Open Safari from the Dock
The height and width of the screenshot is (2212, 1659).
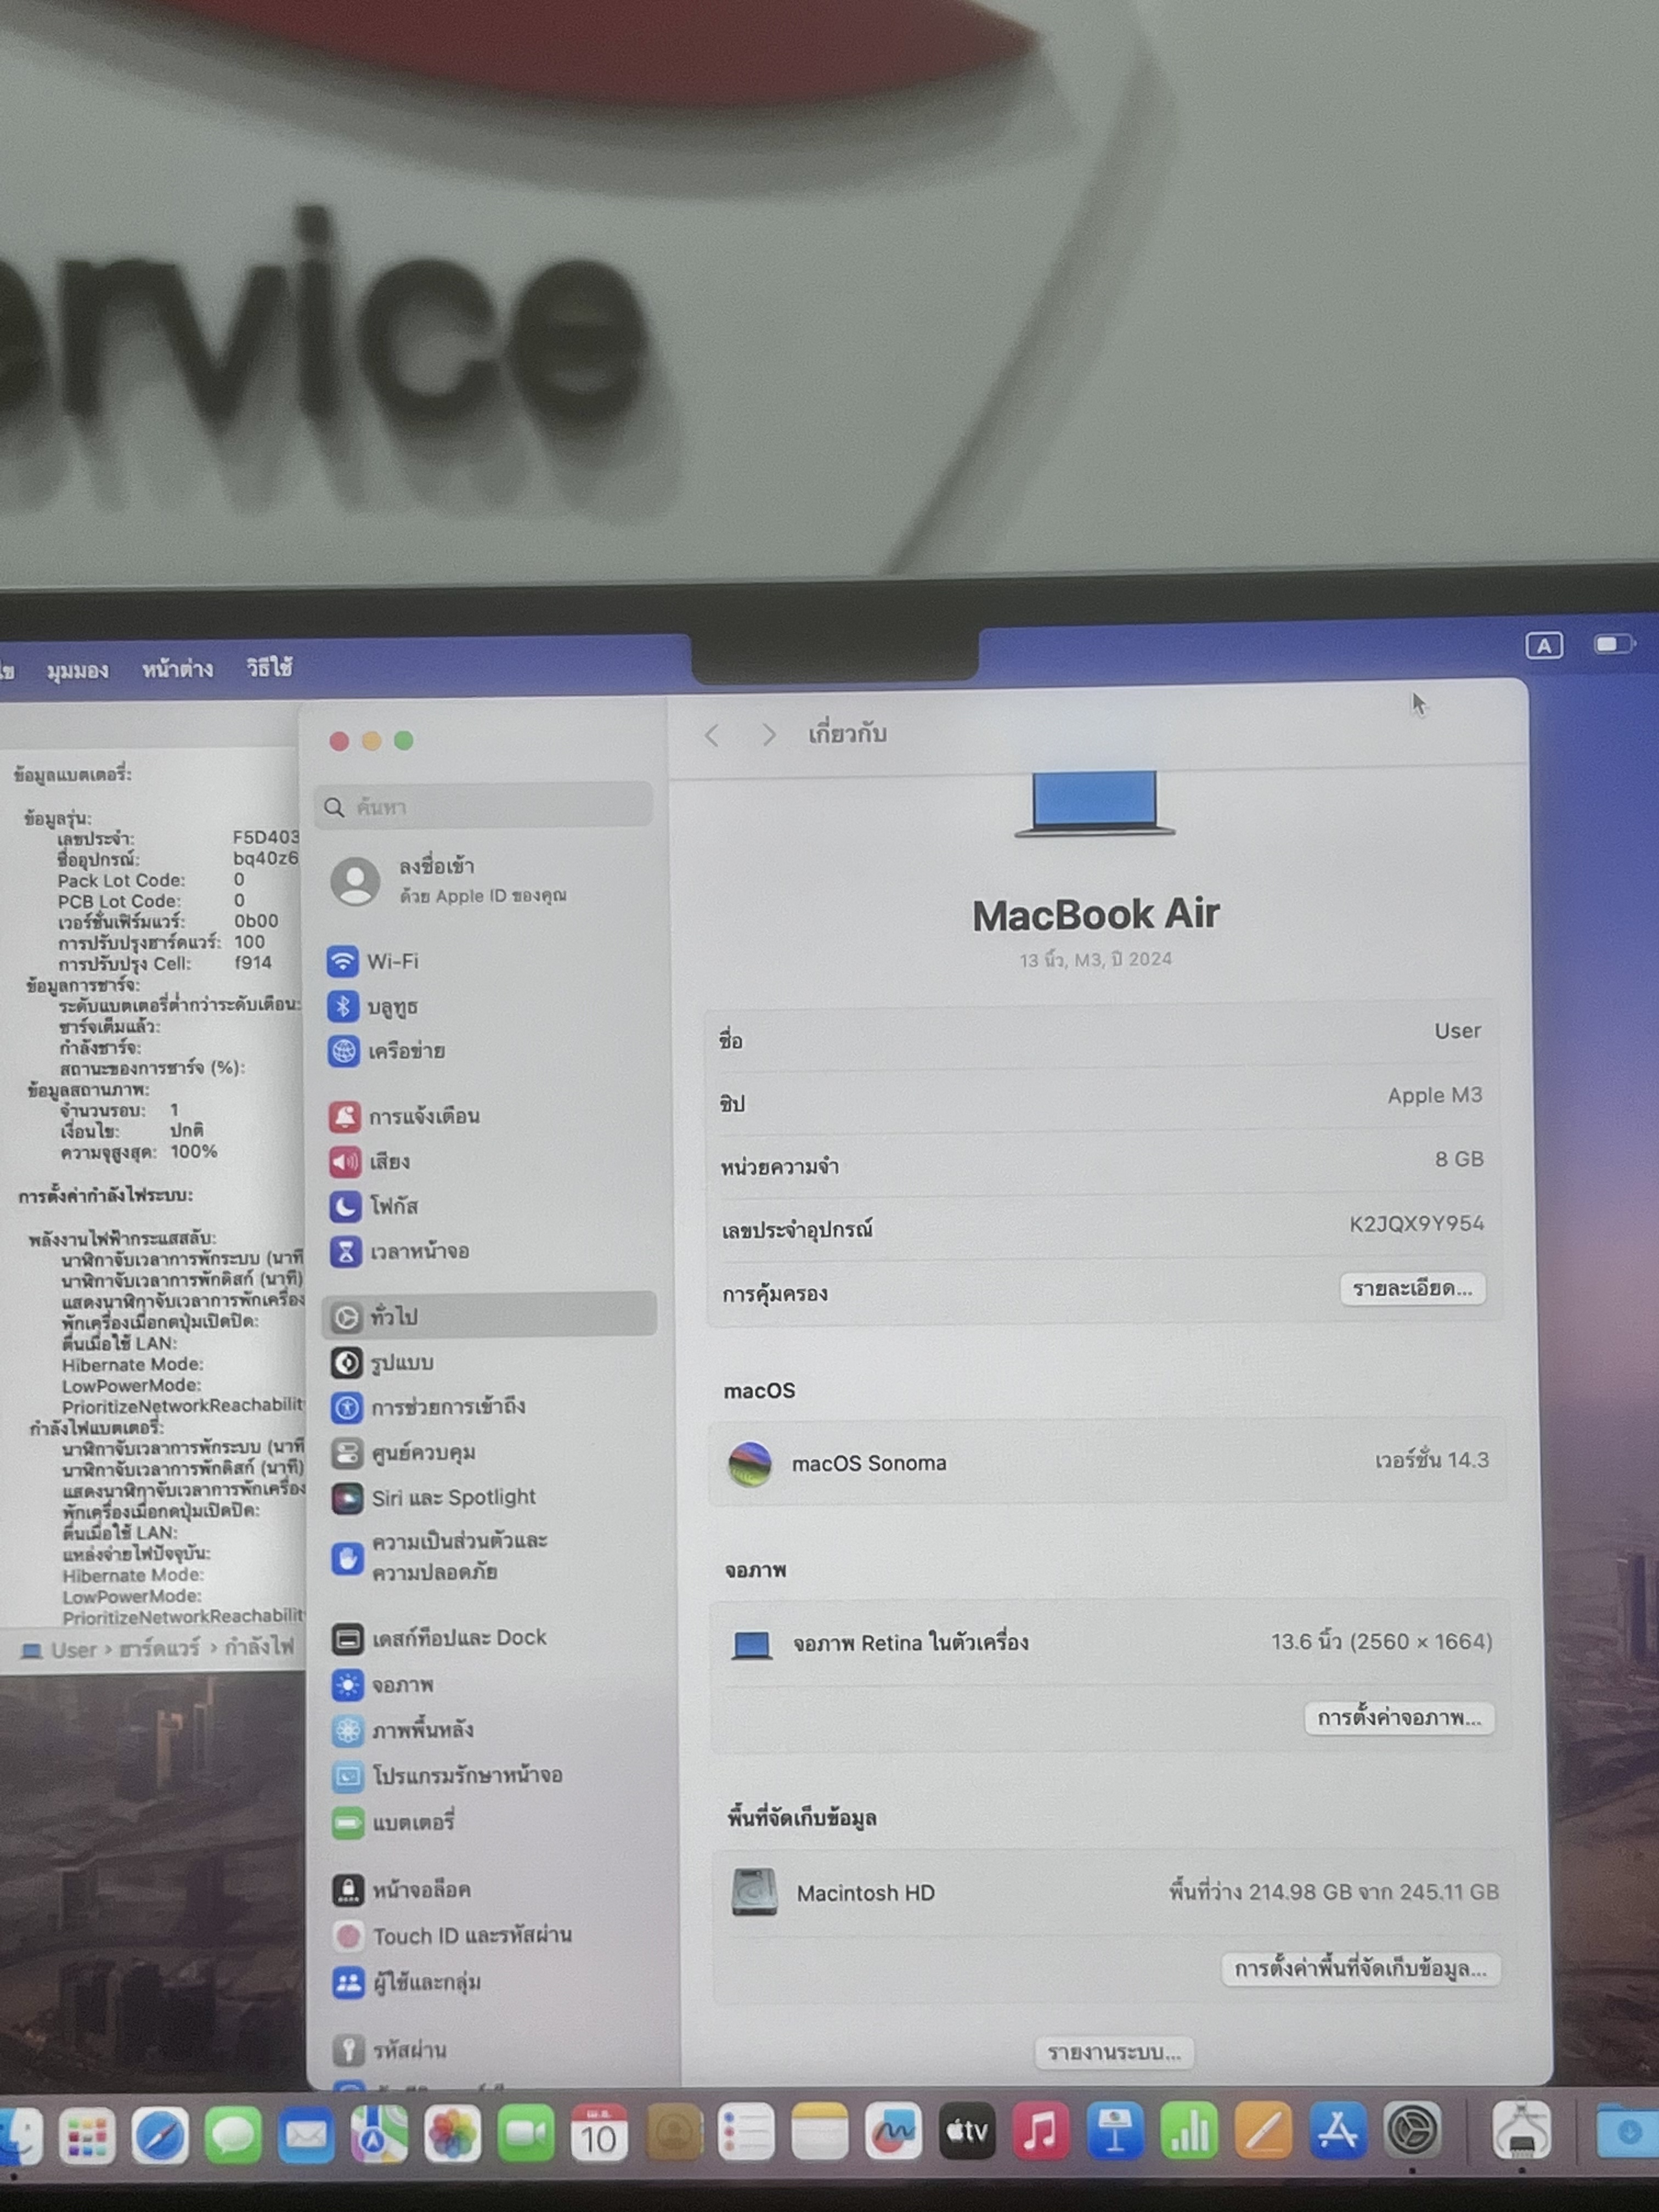point(159,2134)
